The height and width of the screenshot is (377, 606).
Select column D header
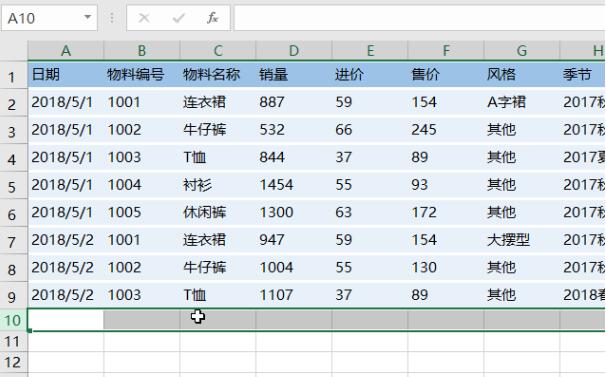[x=294, y=51]
